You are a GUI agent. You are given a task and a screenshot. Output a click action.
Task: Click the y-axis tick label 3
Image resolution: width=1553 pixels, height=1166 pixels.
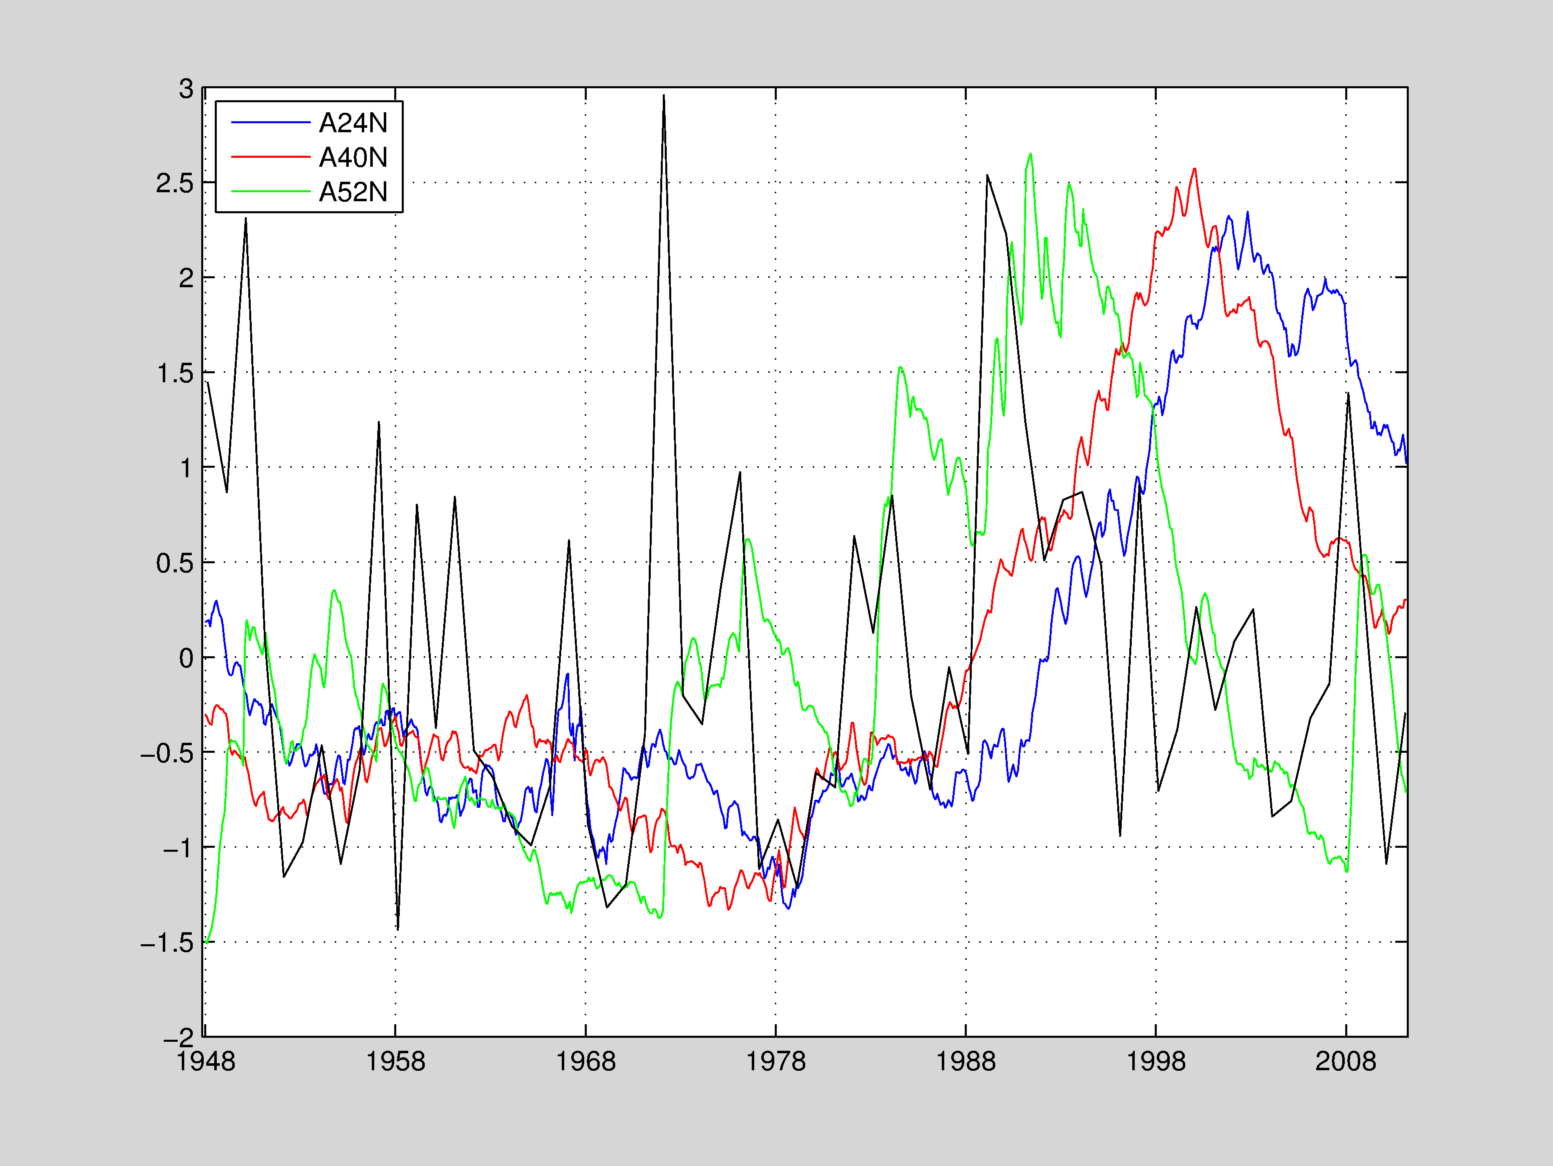pos(186,89)
